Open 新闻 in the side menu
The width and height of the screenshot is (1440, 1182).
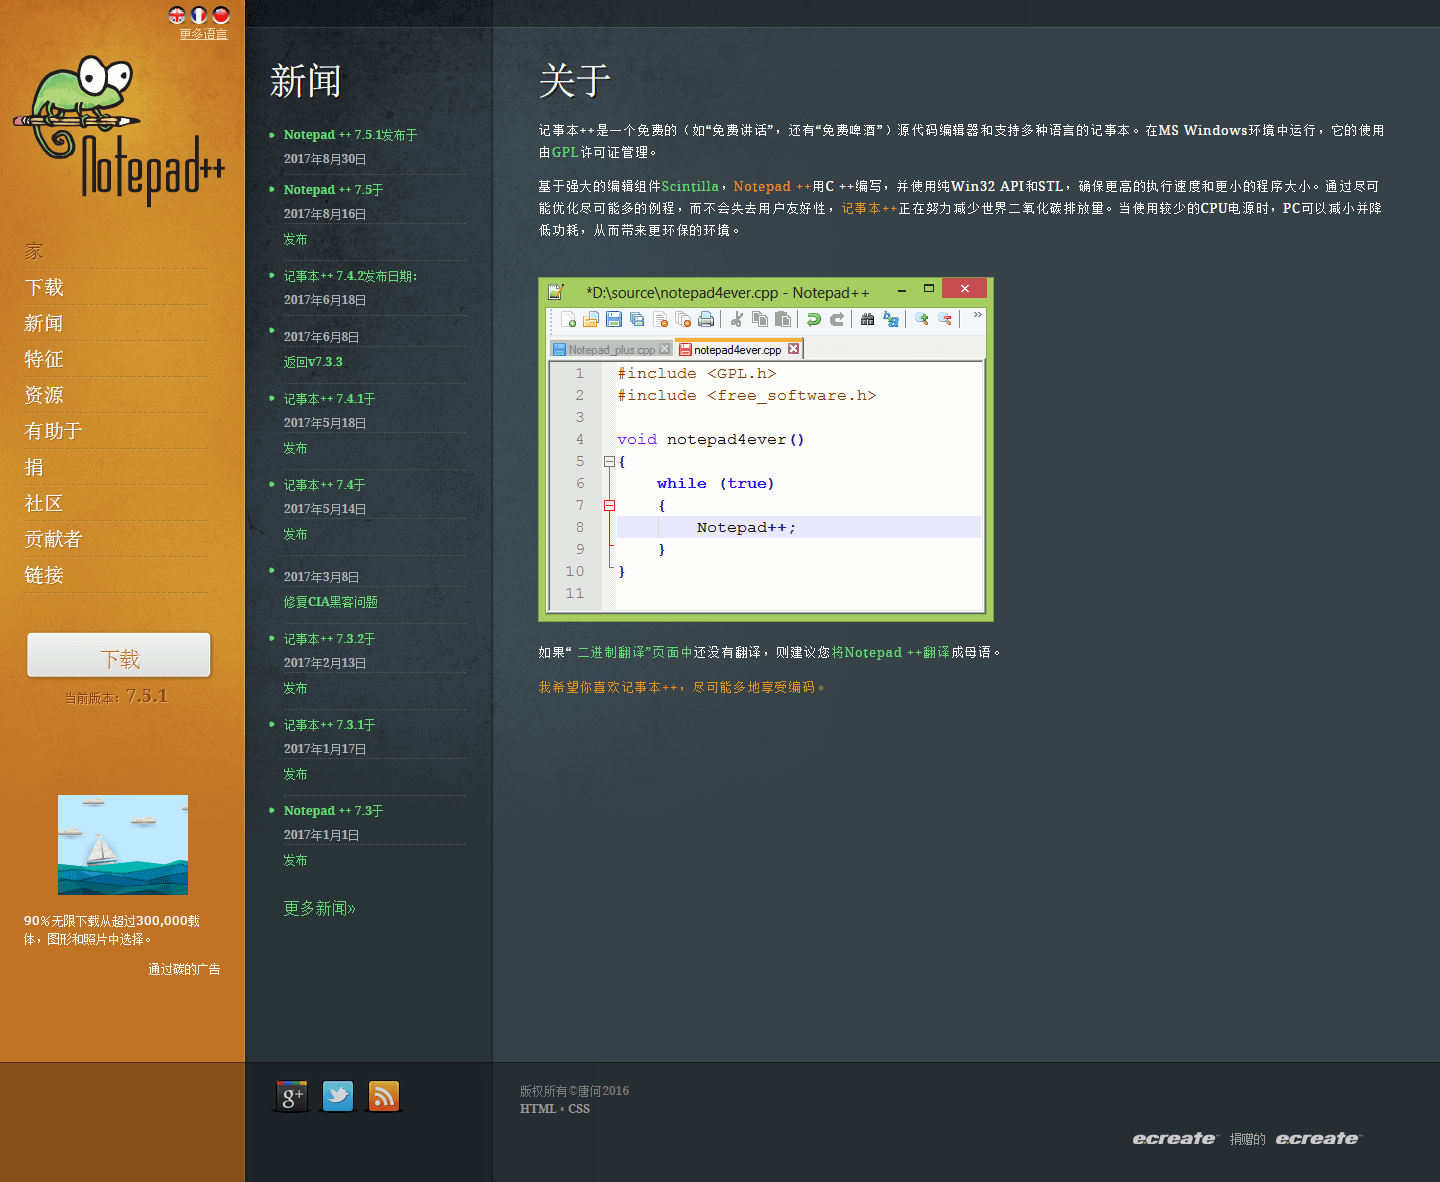click(x=44, y=323)
